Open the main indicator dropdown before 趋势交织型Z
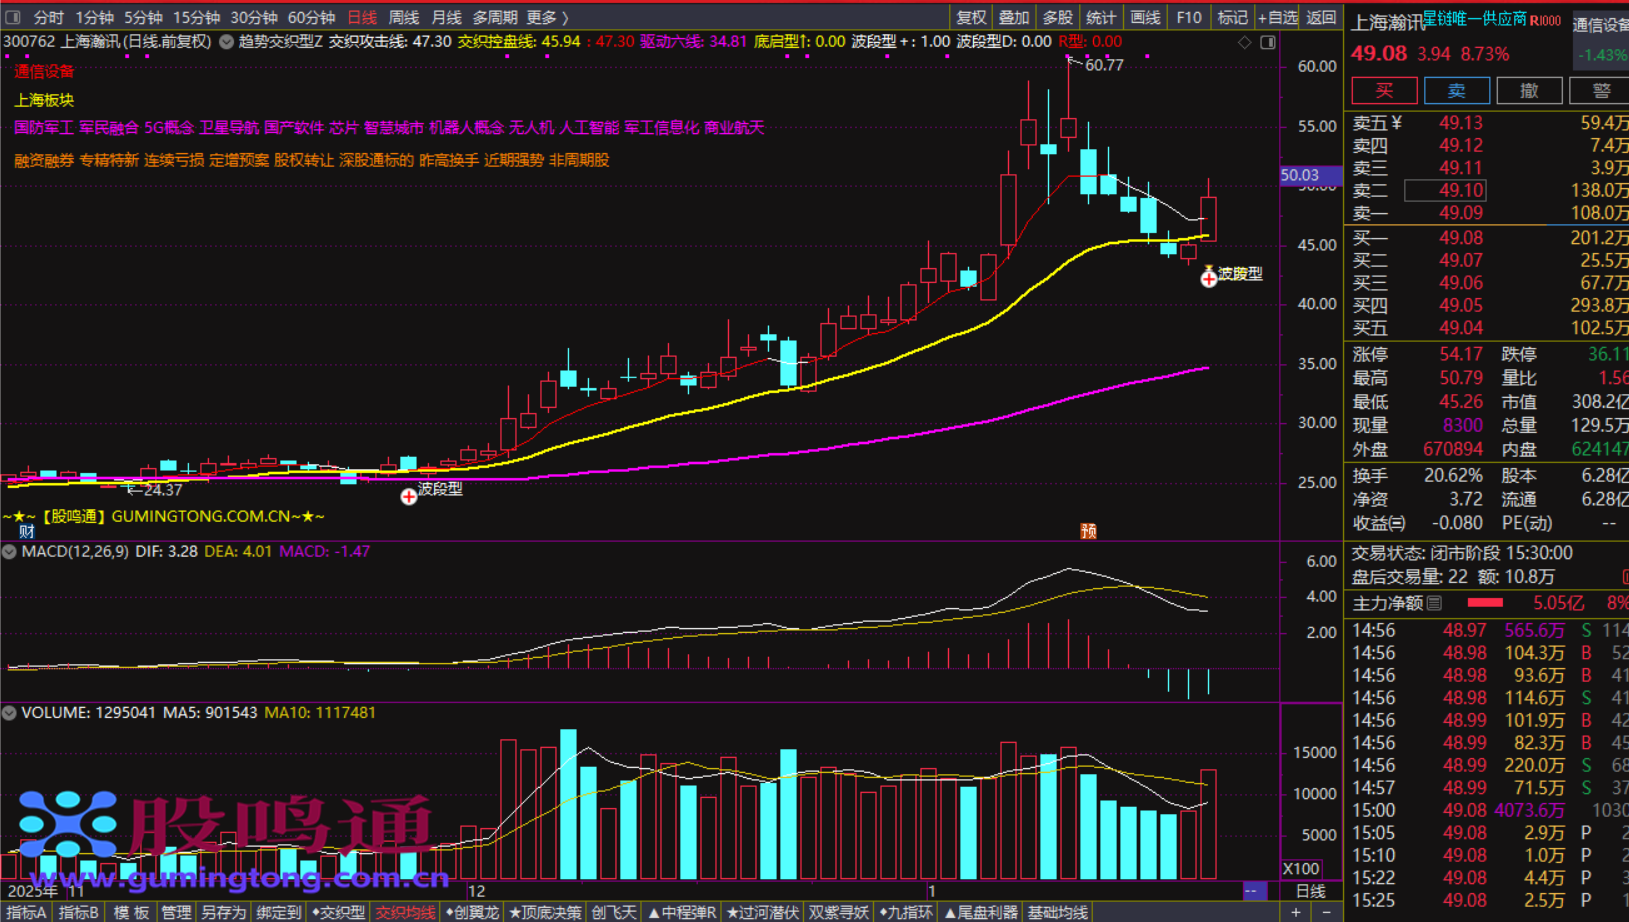 (227, 42)
